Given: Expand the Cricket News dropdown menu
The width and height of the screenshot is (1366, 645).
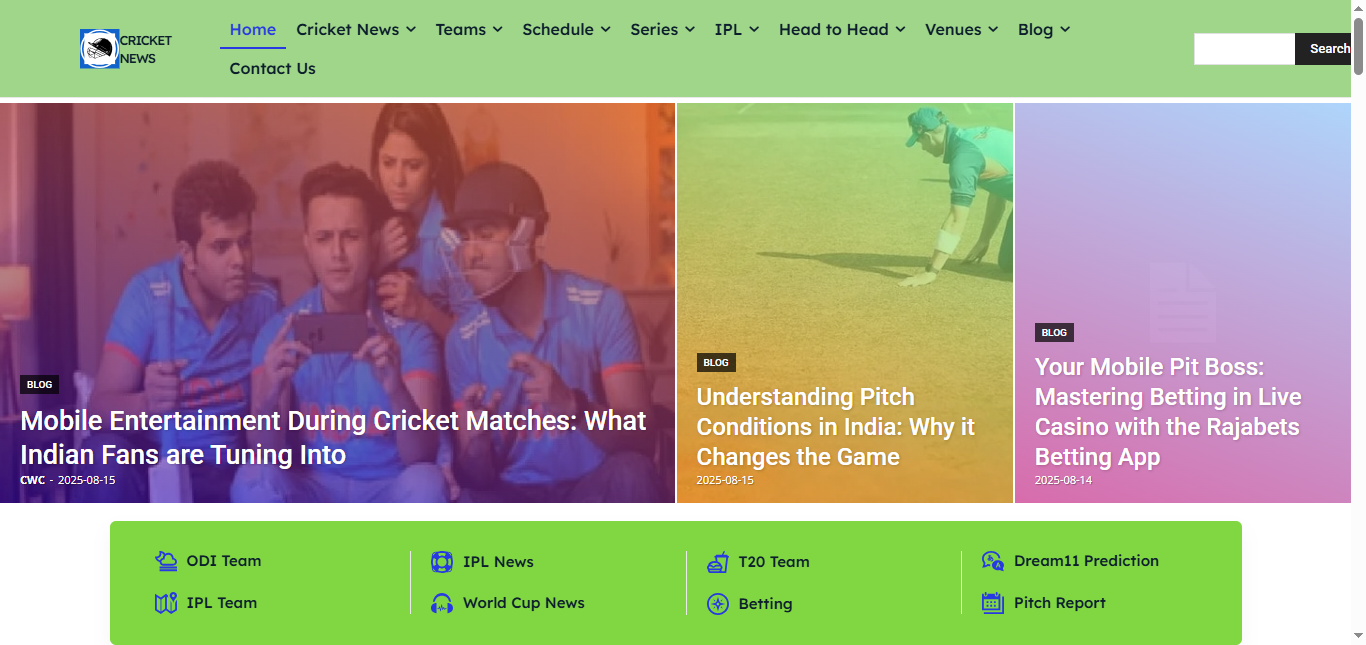Looking at the screenshot, I should (356, 30).
